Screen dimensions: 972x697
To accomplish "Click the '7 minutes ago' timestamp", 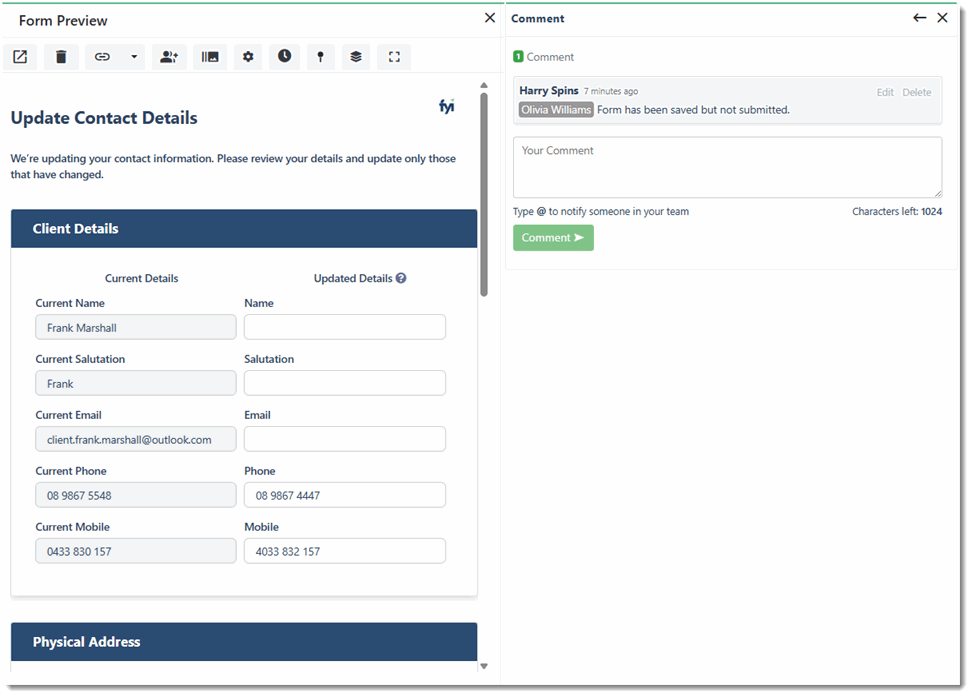I will click(x=611, y=91).
